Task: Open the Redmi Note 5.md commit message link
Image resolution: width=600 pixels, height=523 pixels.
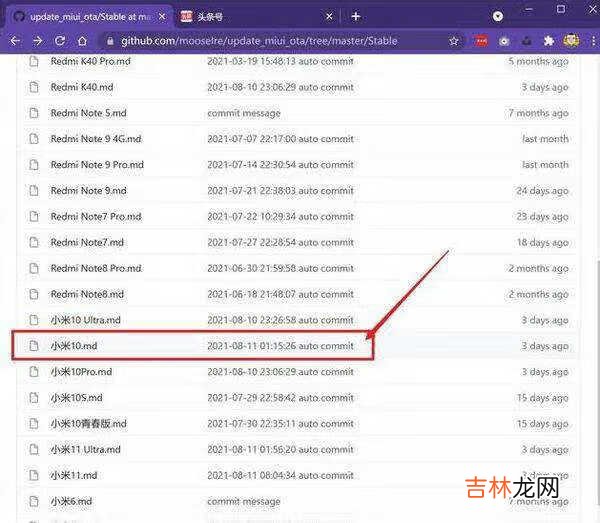Action: 243,113
